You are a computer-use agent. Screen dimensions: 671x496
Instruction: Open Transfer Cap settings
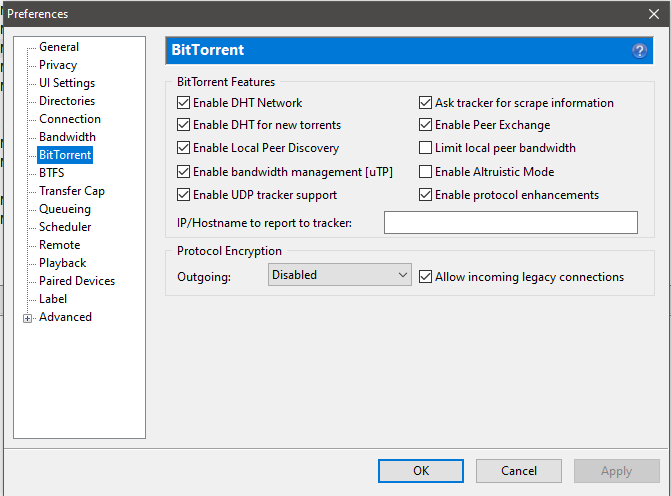click(x=72, y=191)
